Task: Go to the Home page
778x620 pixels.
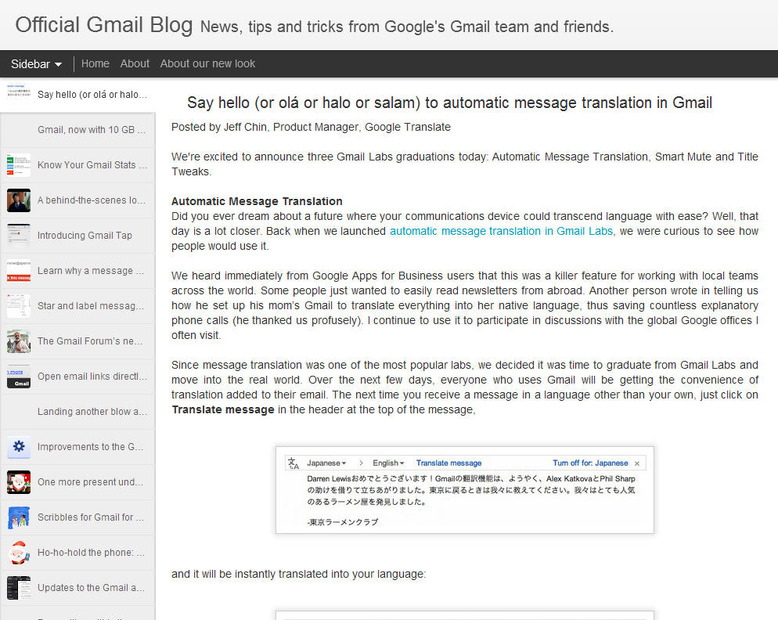Action: click(x=95, y=63)
